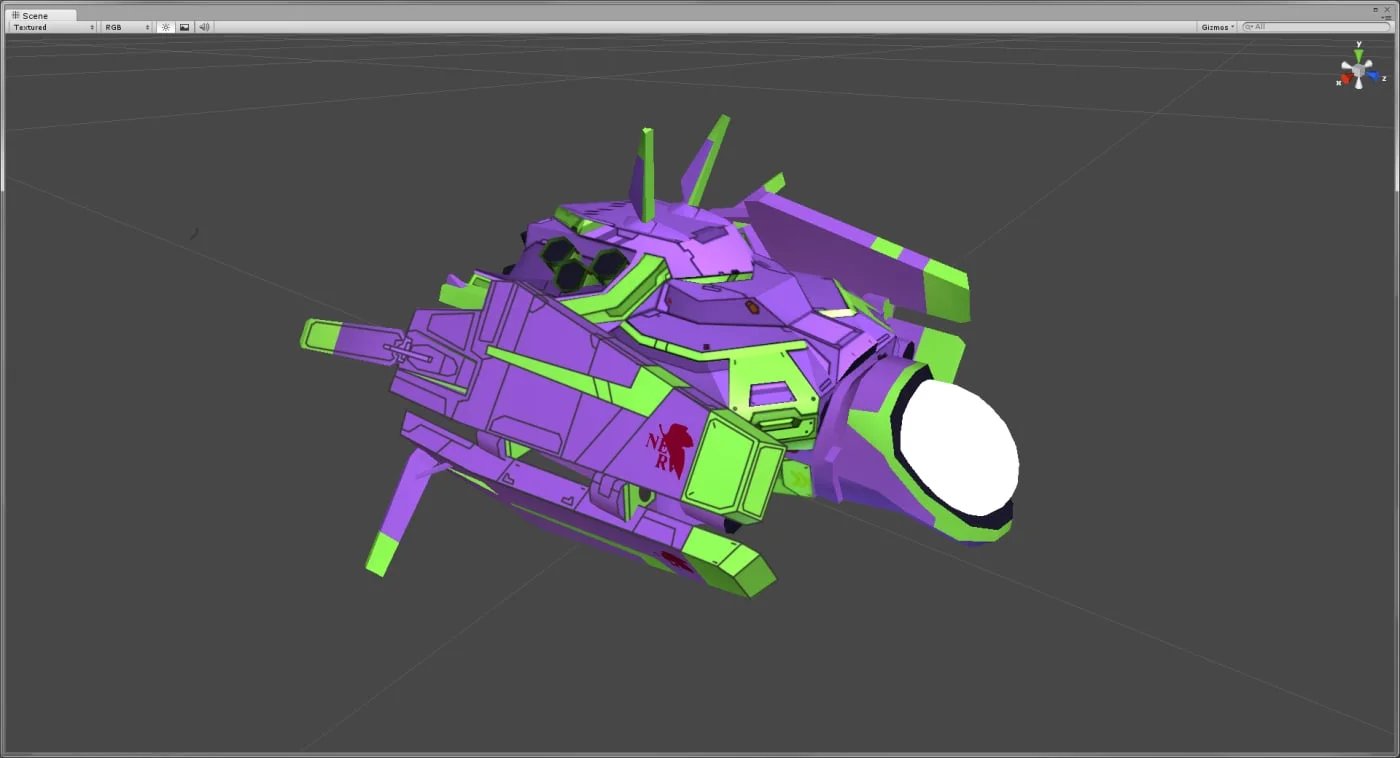Toggle the skybox image overlay button
This screenshot has width=1400, height=758.
[185, 27]
